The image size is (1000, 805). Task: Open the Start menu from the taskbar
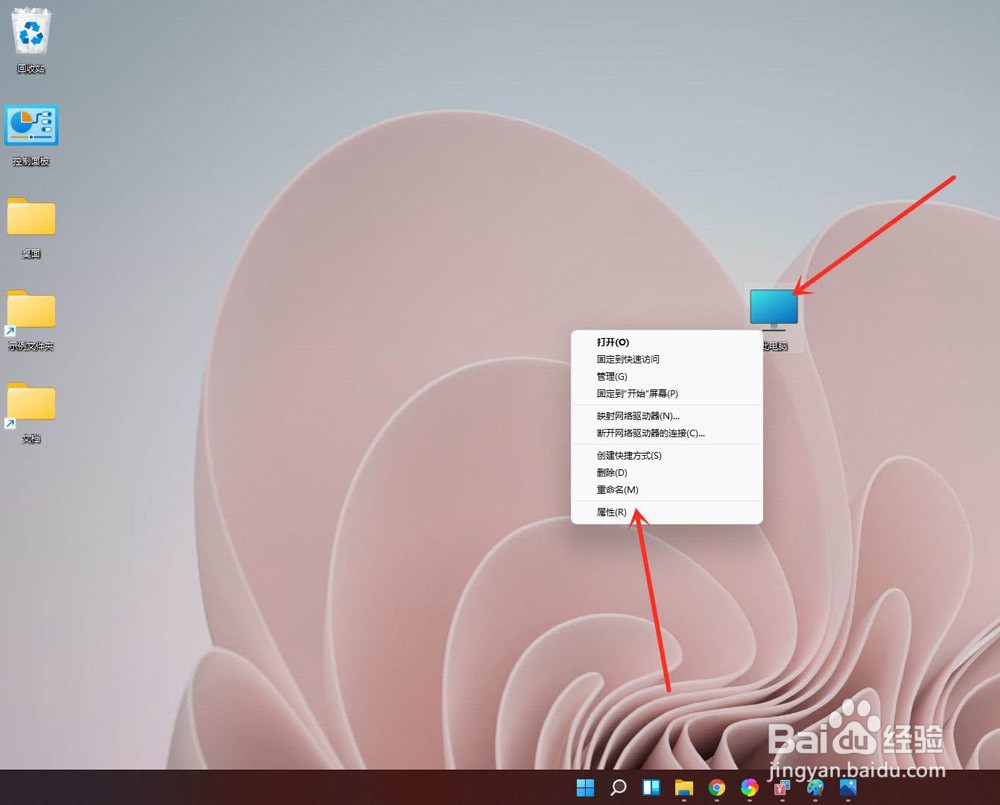[586, 789]
